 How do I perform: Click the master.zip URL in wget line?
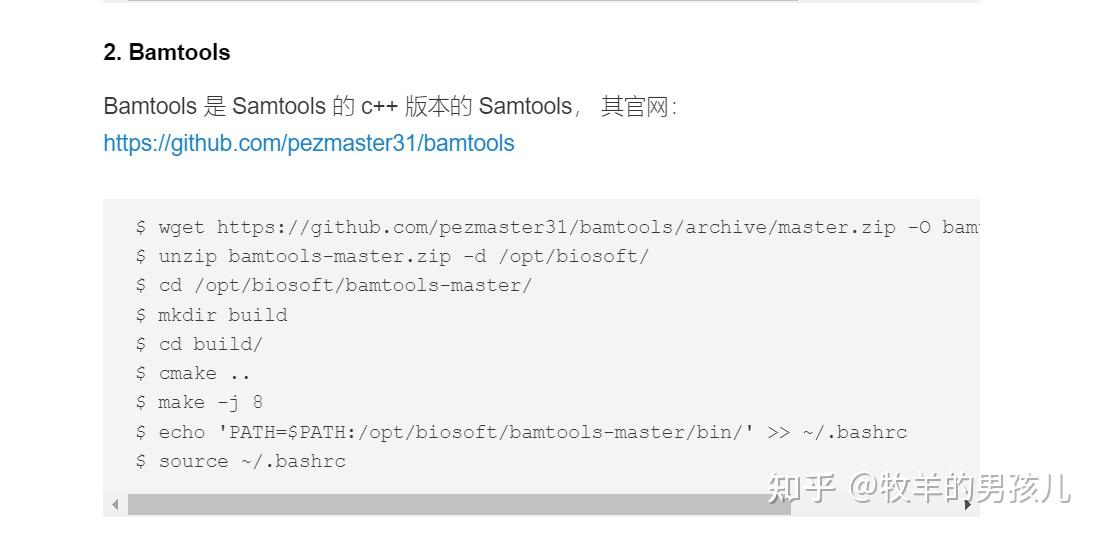pos(556,227)
